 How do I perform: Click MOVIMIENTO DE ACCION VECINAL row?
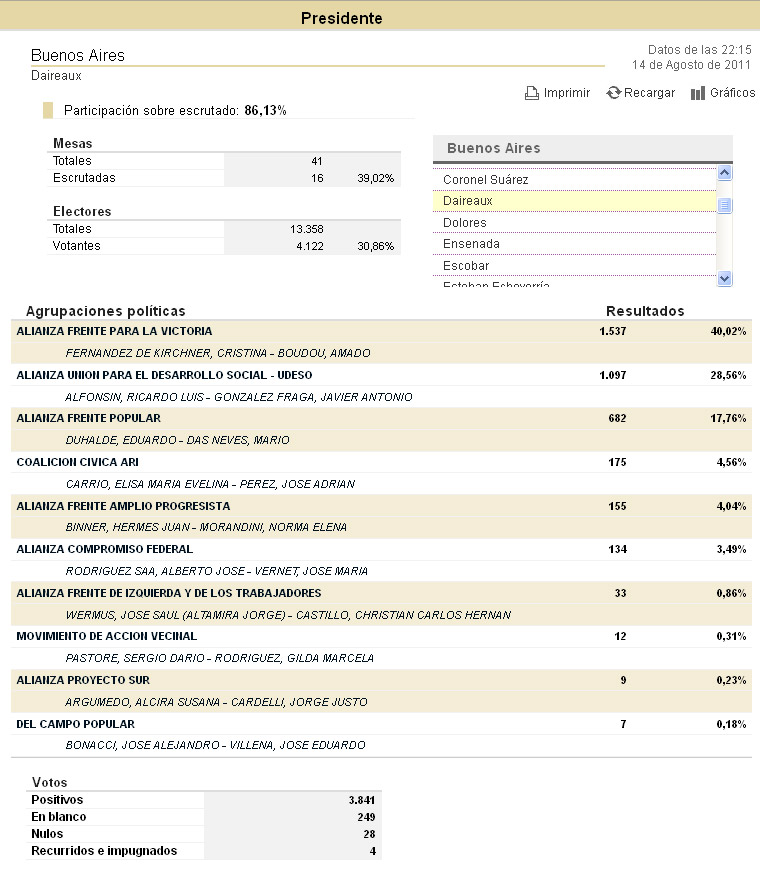click(381, 636)
